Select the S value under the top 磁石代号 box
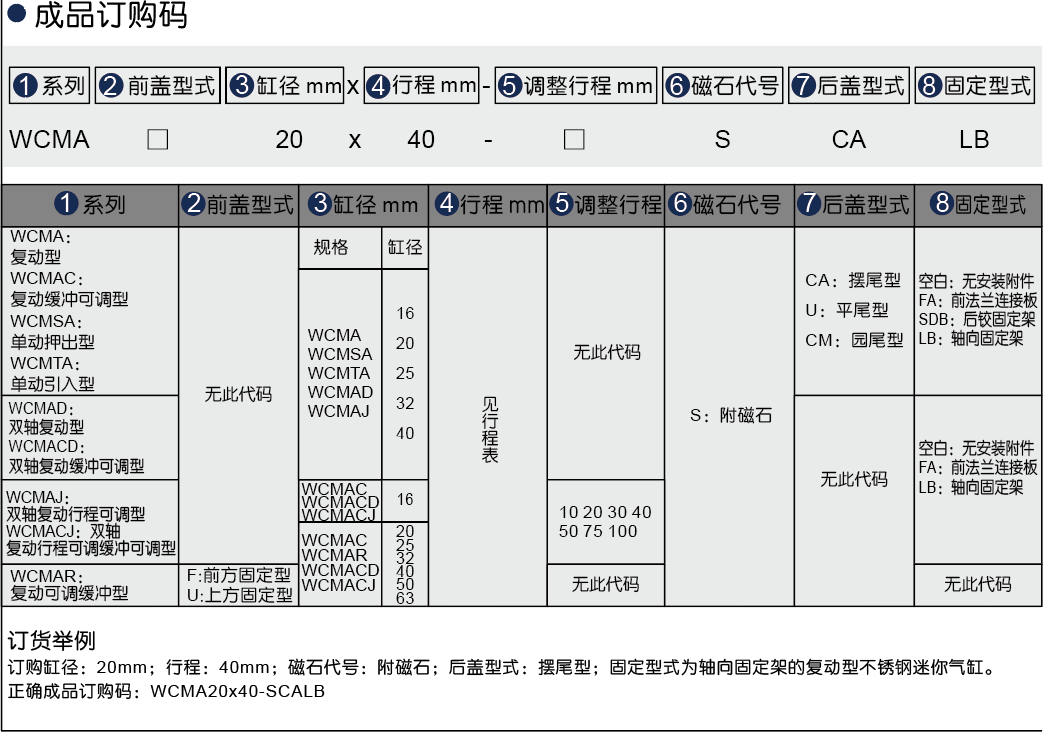This screenshot has width=1043, height=732. coord(722,140)
